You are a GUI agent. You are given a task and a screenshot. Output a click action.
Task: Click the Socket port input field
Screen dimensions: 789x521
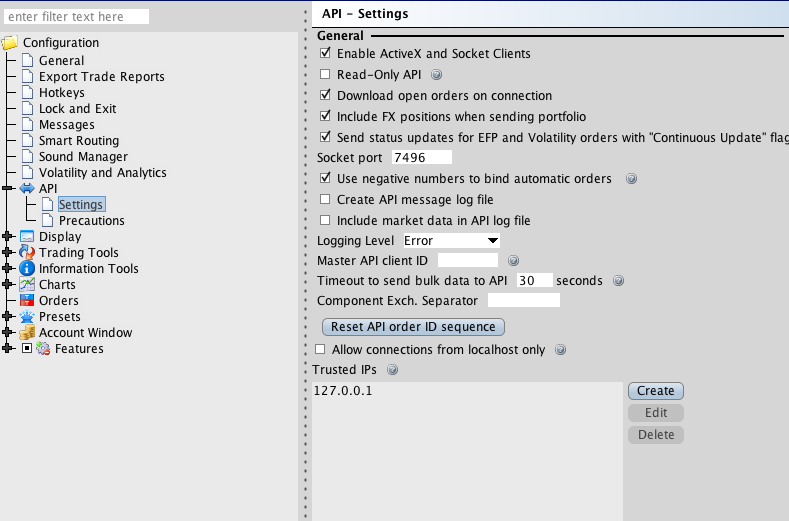(x=422, y=158)
